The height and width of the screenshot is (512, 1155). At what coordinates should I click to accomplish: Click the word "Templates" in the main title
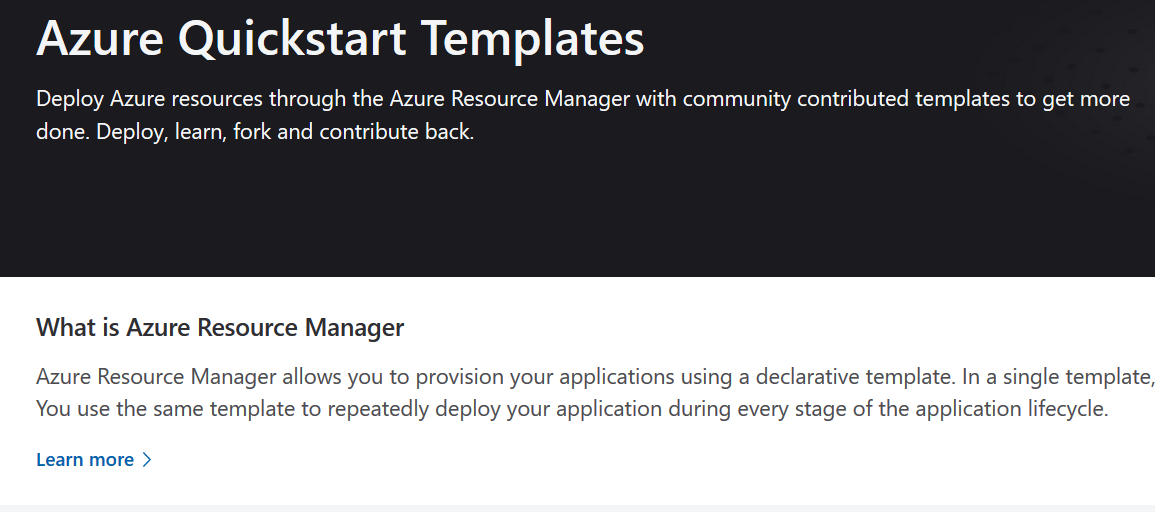pos(532,40)
